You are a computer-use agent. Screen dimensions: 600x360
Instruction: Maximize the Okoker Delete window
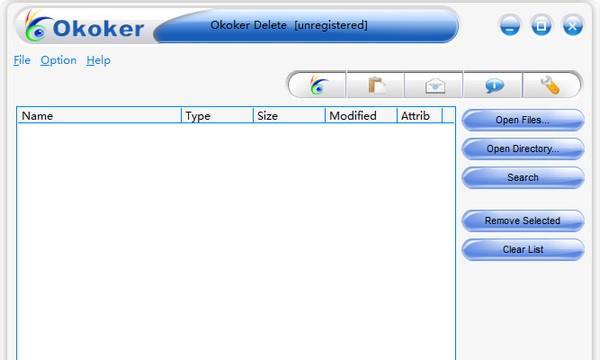541,26
